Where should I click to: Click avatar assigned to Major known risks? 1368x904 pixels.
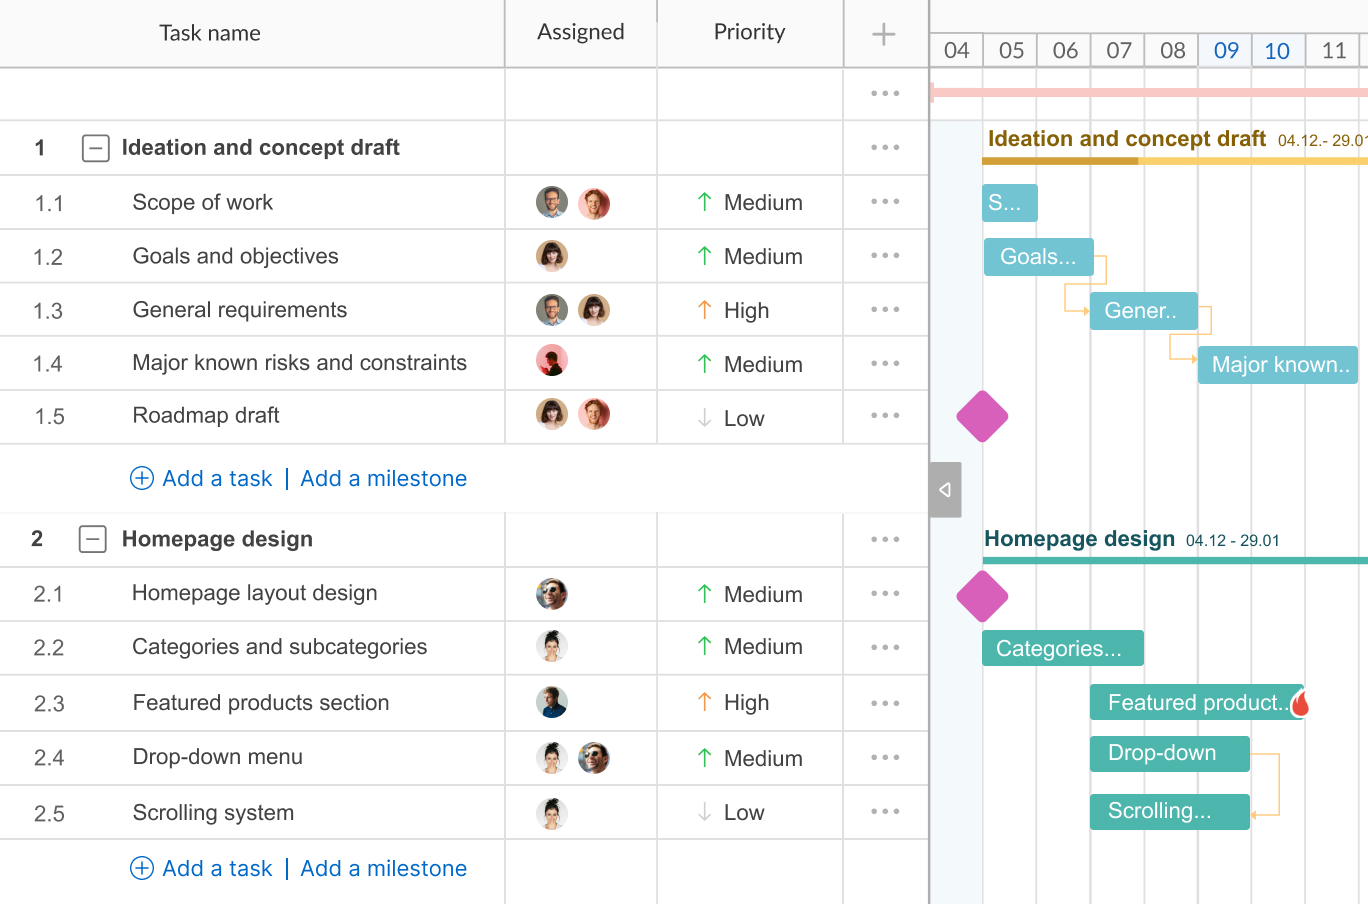(552, 360)
